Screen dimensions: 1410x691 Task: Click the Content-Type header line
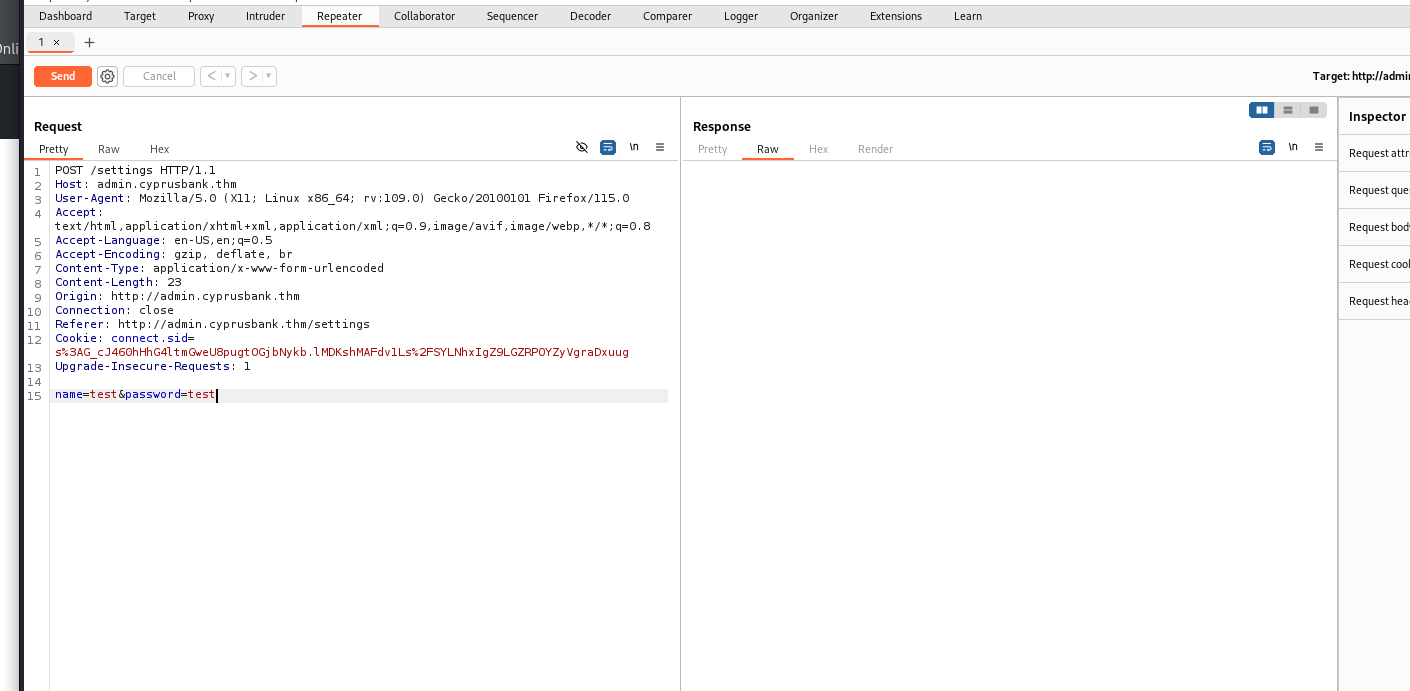219,268
